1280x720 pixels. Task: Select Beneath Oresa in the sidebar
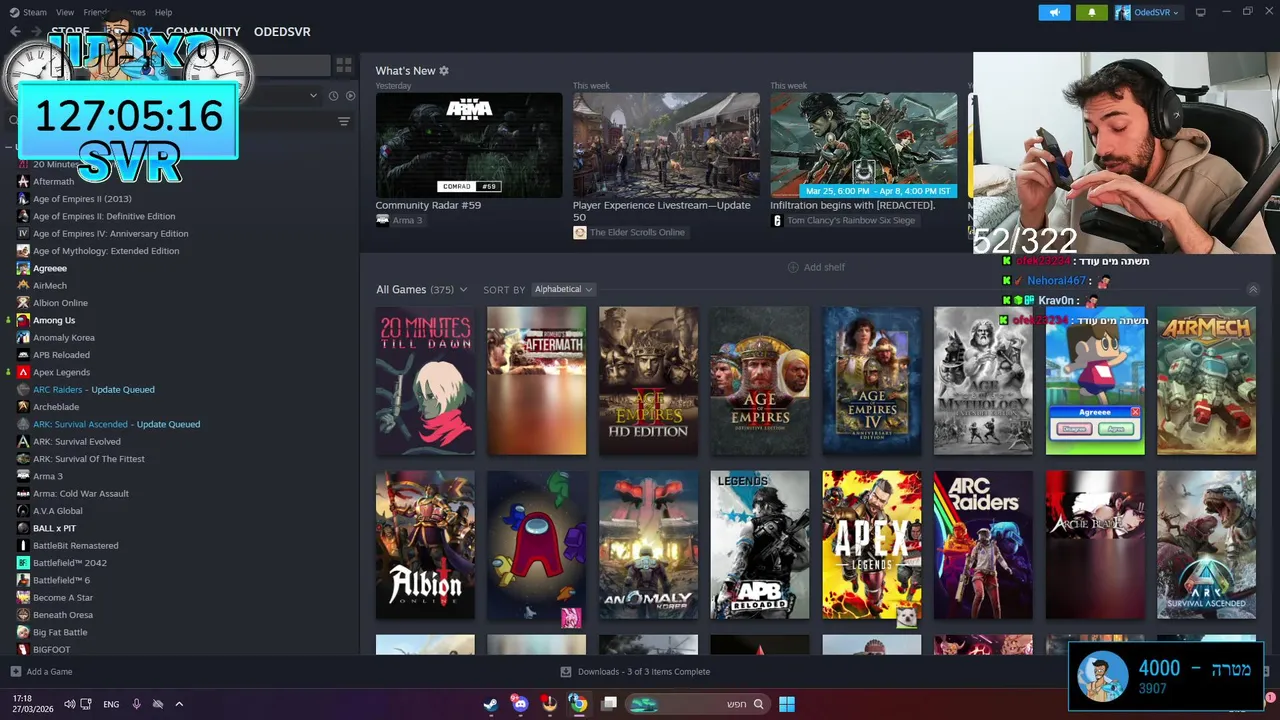click(63, 615)
